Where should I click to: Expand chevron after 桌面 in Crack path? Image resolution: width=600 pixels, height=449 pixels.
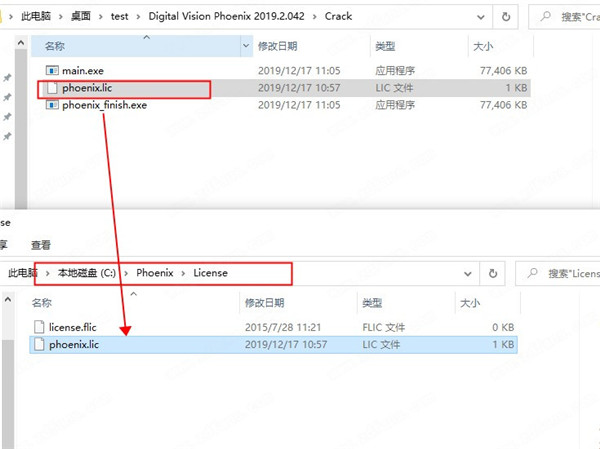point(101,16)
